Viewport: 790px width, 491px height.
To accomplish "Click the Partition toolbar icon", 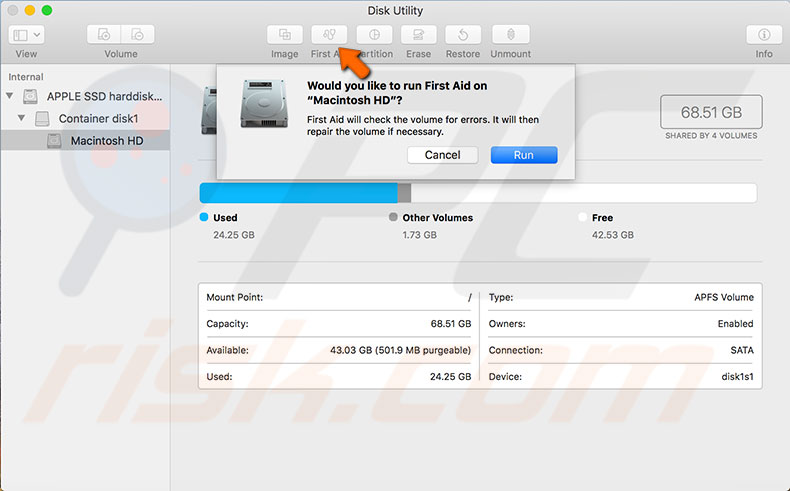I will click(x=374, y=34).
